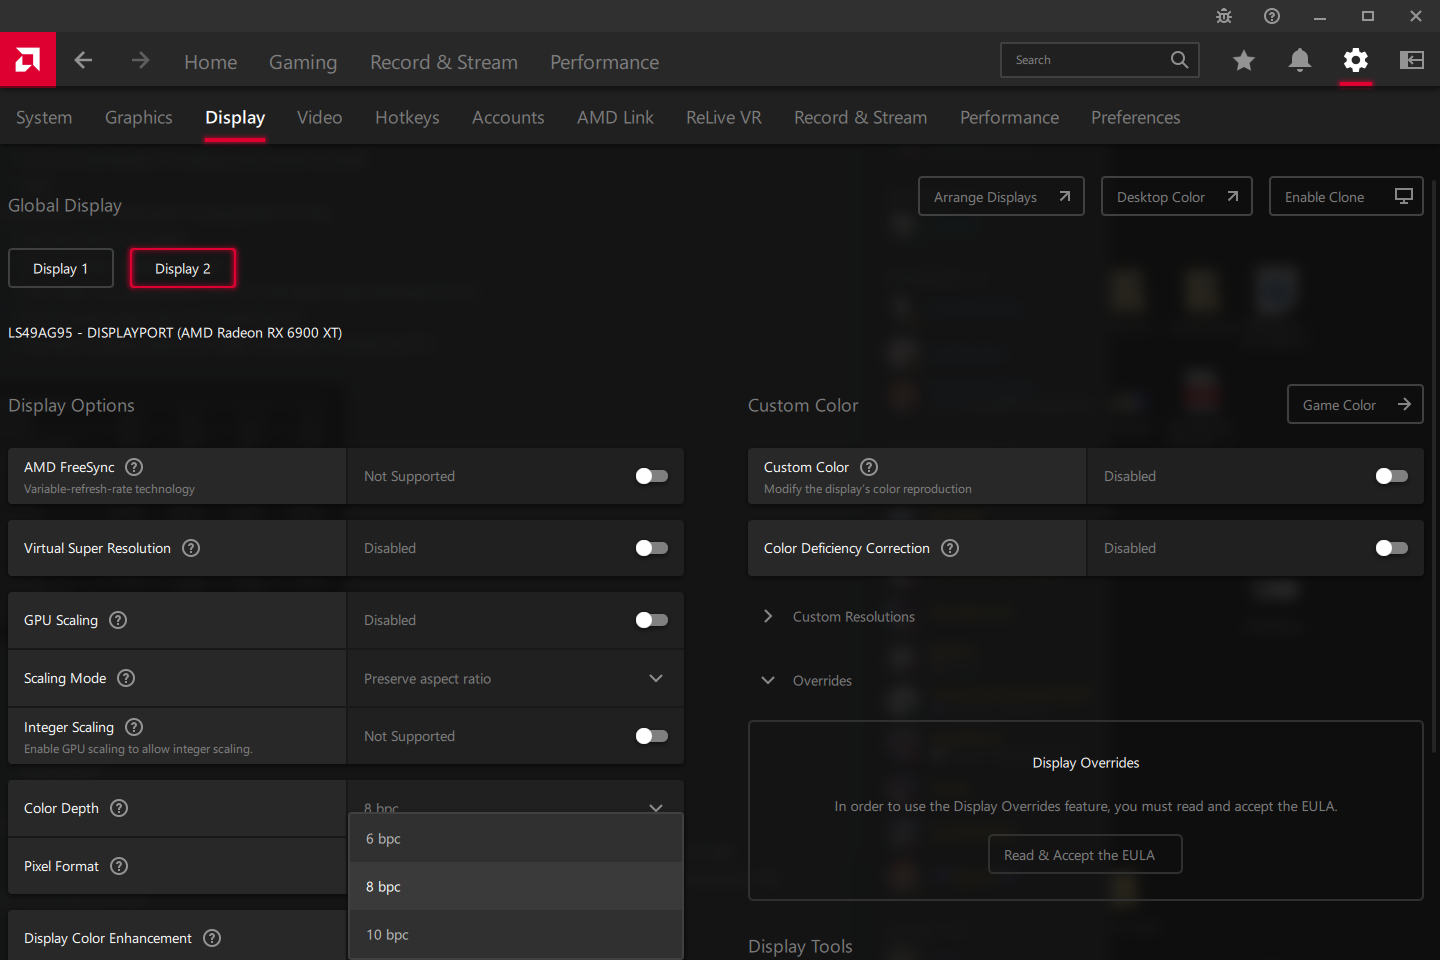Screen dimensions: 1440x960
Task: Open top Performance tab
Action: tap(605, 62)
